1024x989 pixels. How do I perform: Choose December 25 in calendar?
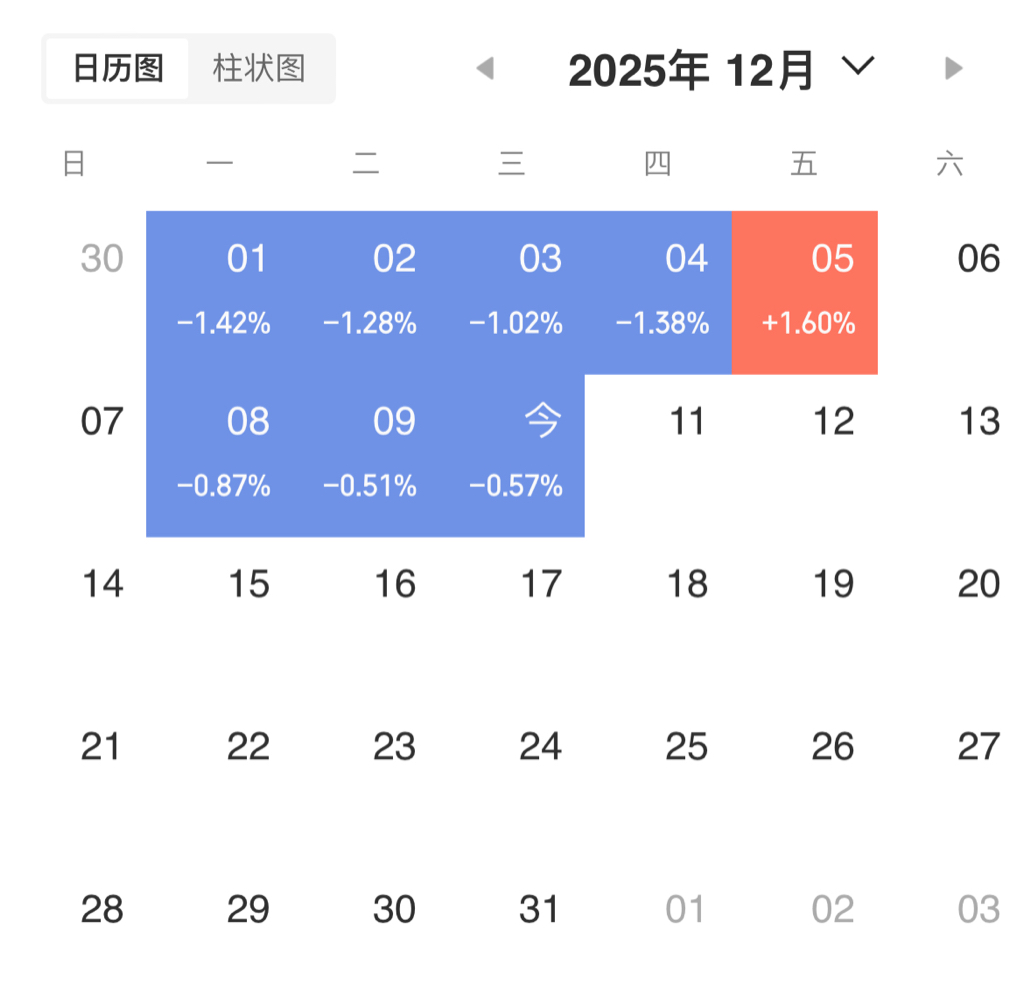(x=686, y=747)
